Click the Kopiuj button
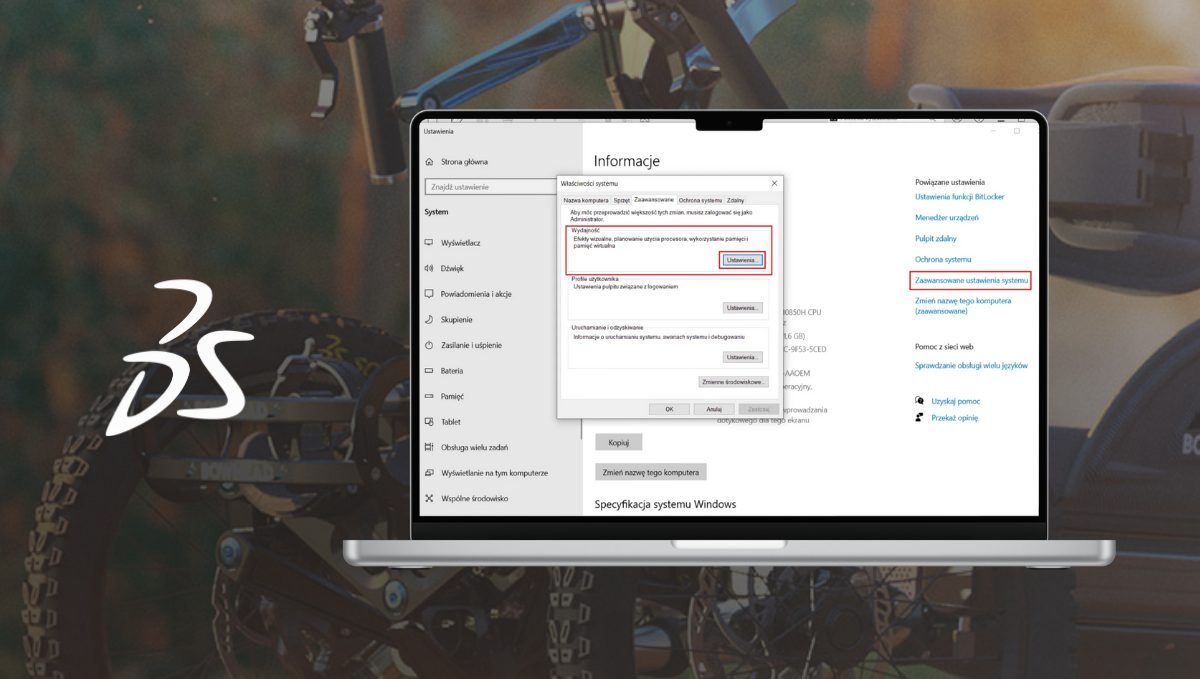This screenshot has width=1200, height=679. 618,442
